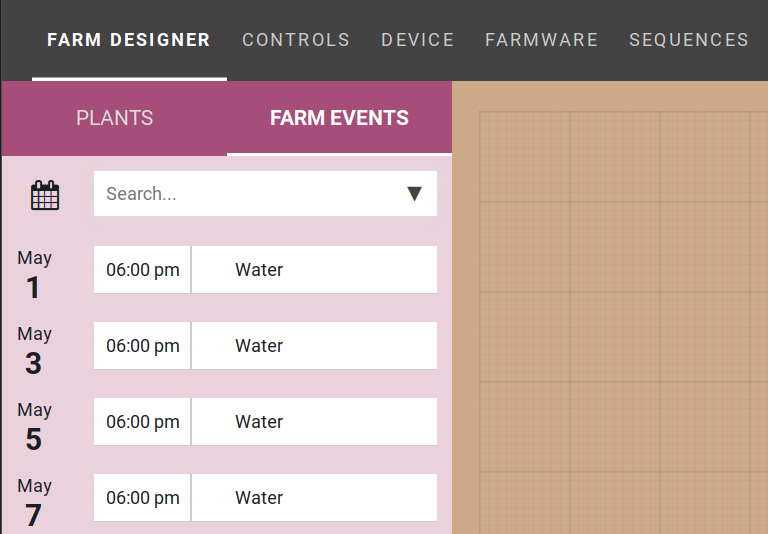This screenshot has width=768, height=534.
Task: Navigate to the Farmware section
Action: pyautogui.click(x=542, y=40)
